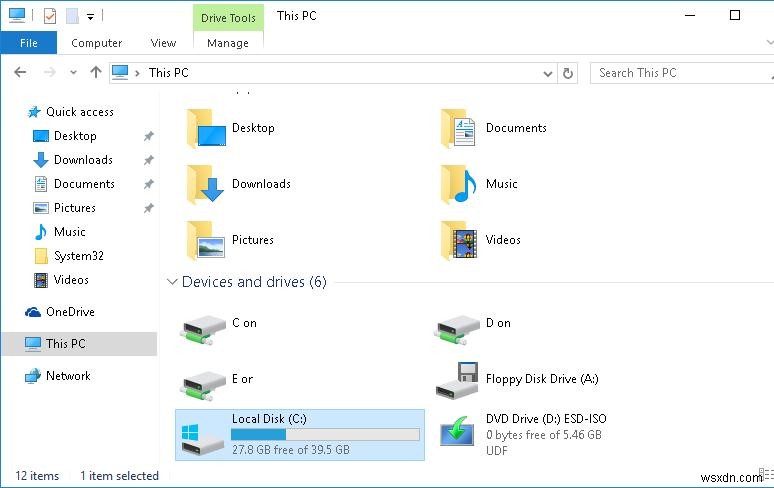The width and height of the screenshot is (774, 488).
Task: Select the Downloads folder icon in main pane
Action: [x=205, y=184]
